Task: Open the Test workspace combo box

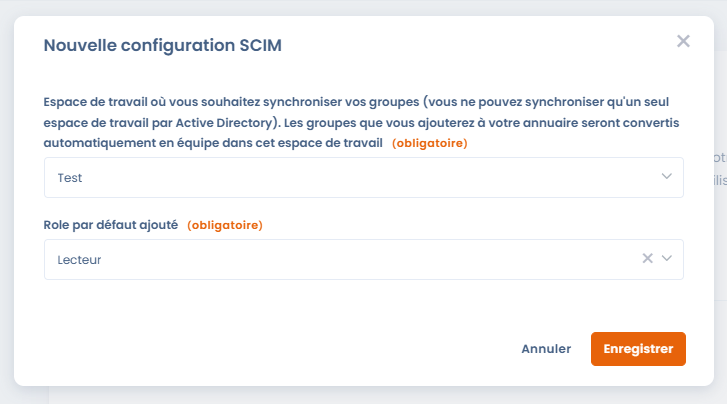Action: (340, 177)
